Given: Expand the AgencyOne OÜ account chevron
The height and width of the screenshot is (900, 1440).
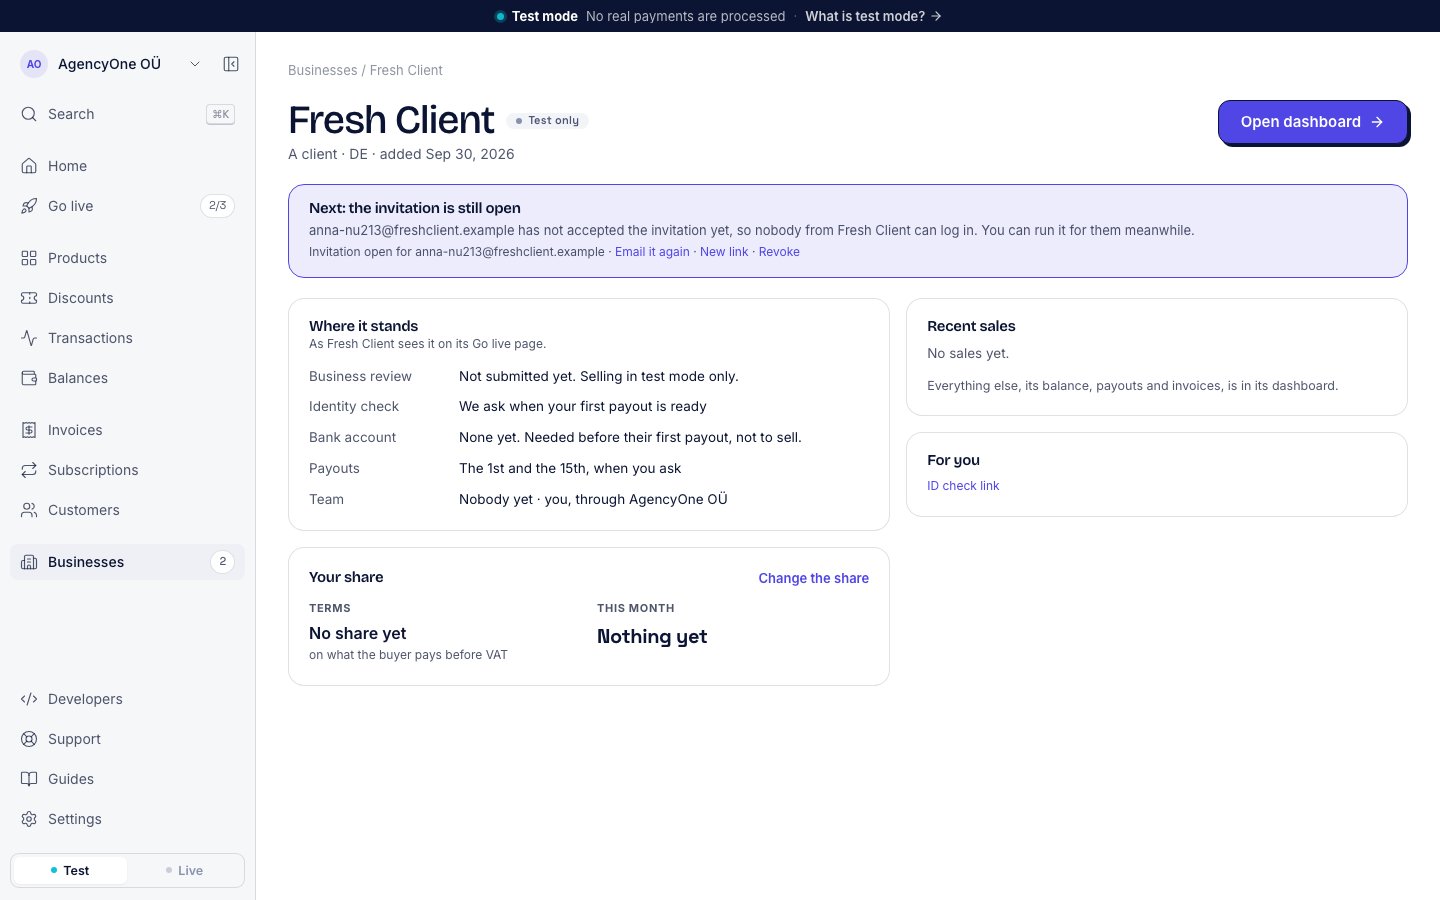Looking at the screenshot, I should tap(195, 64).
